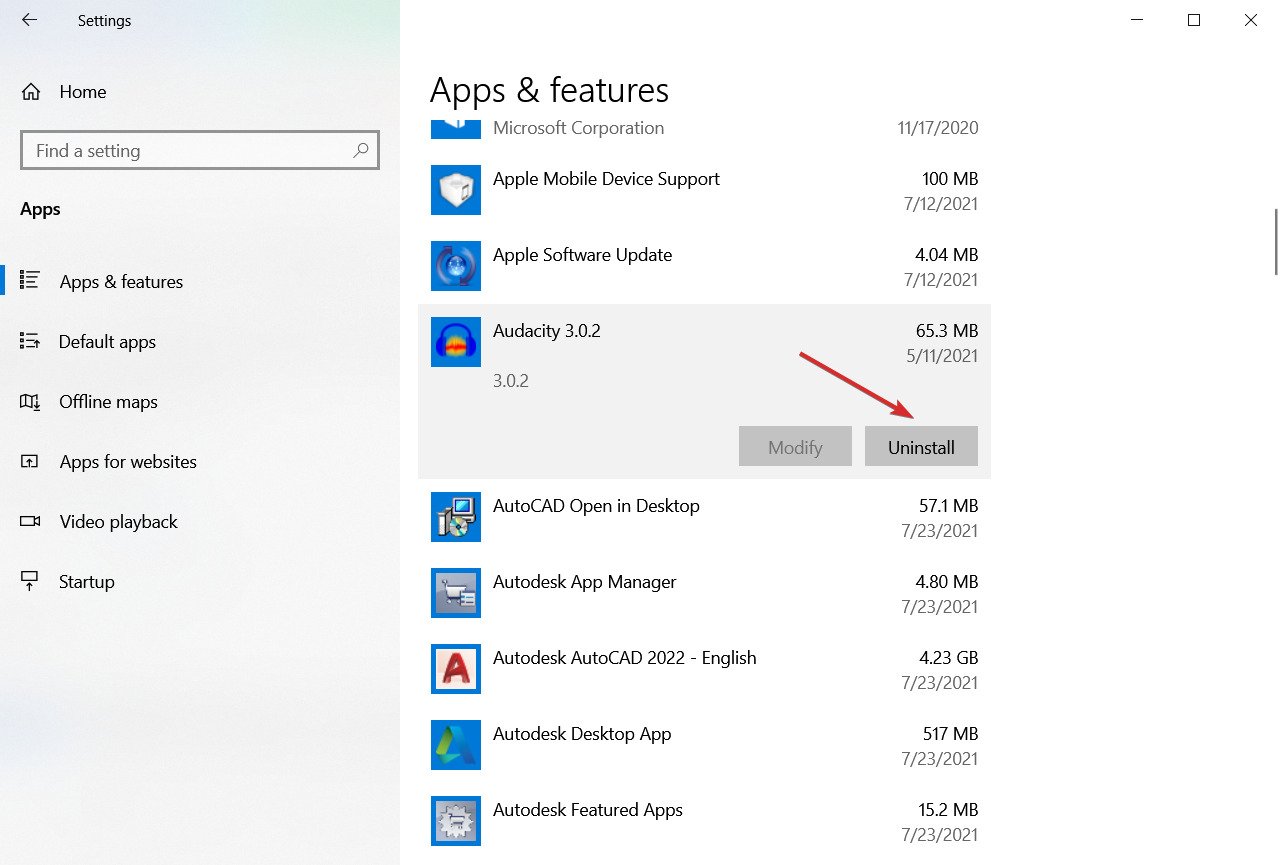The height and width of the screenshot is (865, 1280).
Task: Click the 517 MB size value
Action: pos(948,734)
